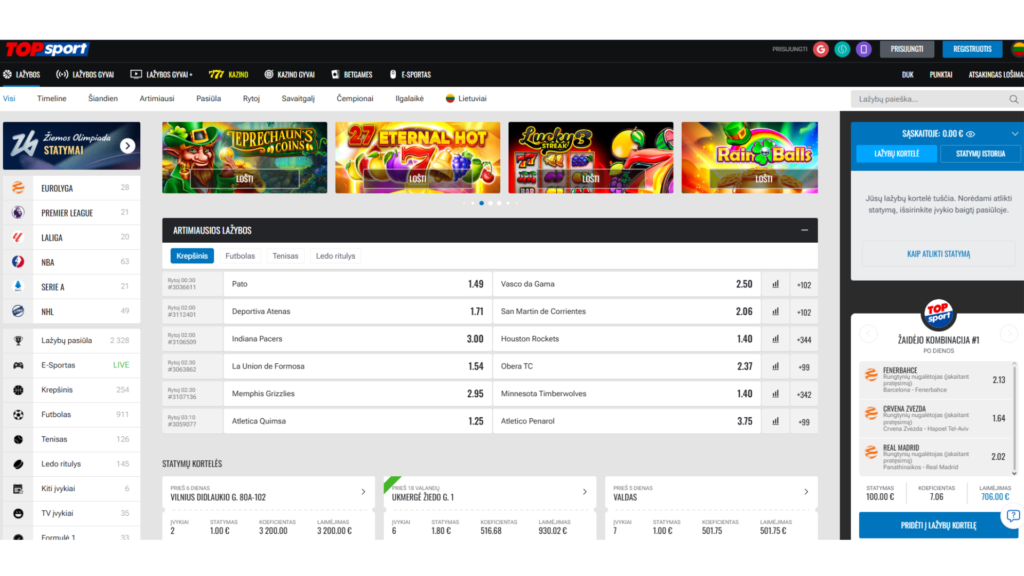Image resolution: width=1024 pixels, height=576 pixels.
Task: Select the Futbolas filter chip
Action: point(240,256)
